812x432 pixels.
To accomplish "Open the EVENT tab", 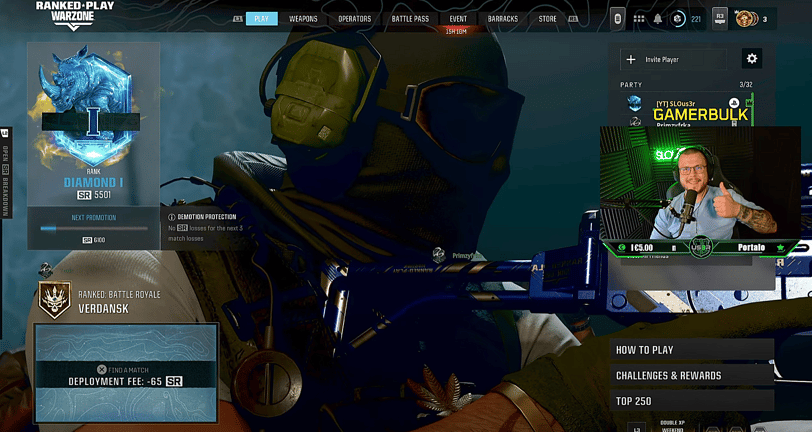I will (x=458, y=19).
